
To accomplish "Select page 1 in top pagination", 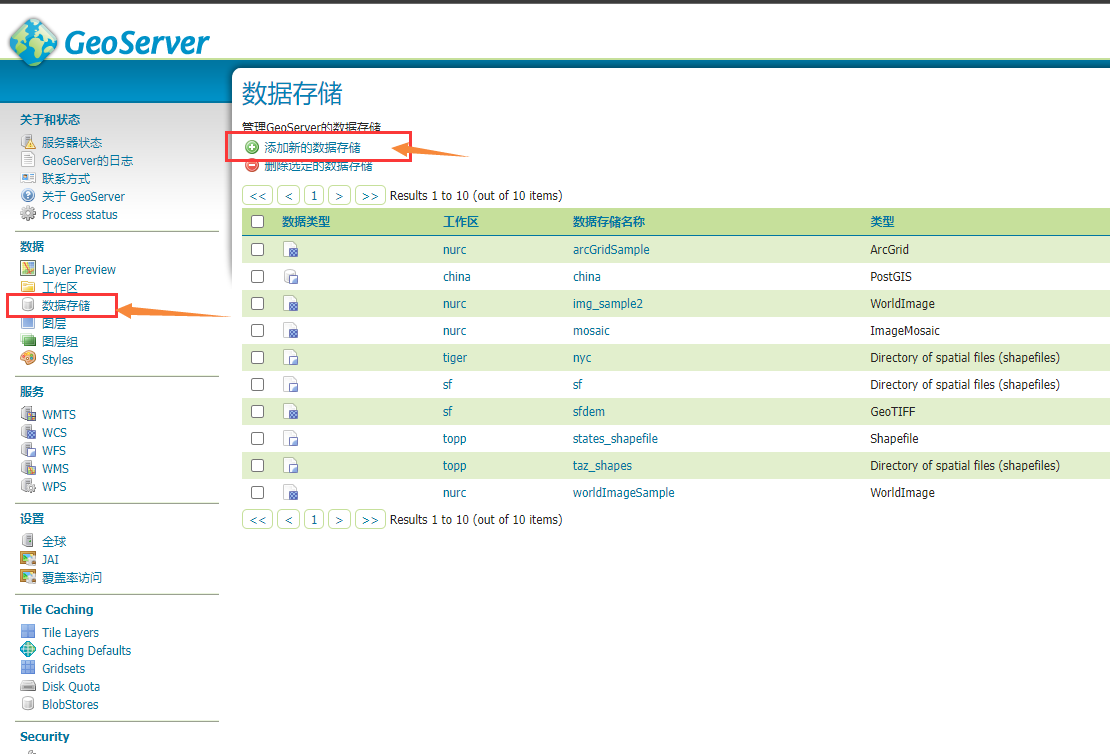I will [314, 195].
